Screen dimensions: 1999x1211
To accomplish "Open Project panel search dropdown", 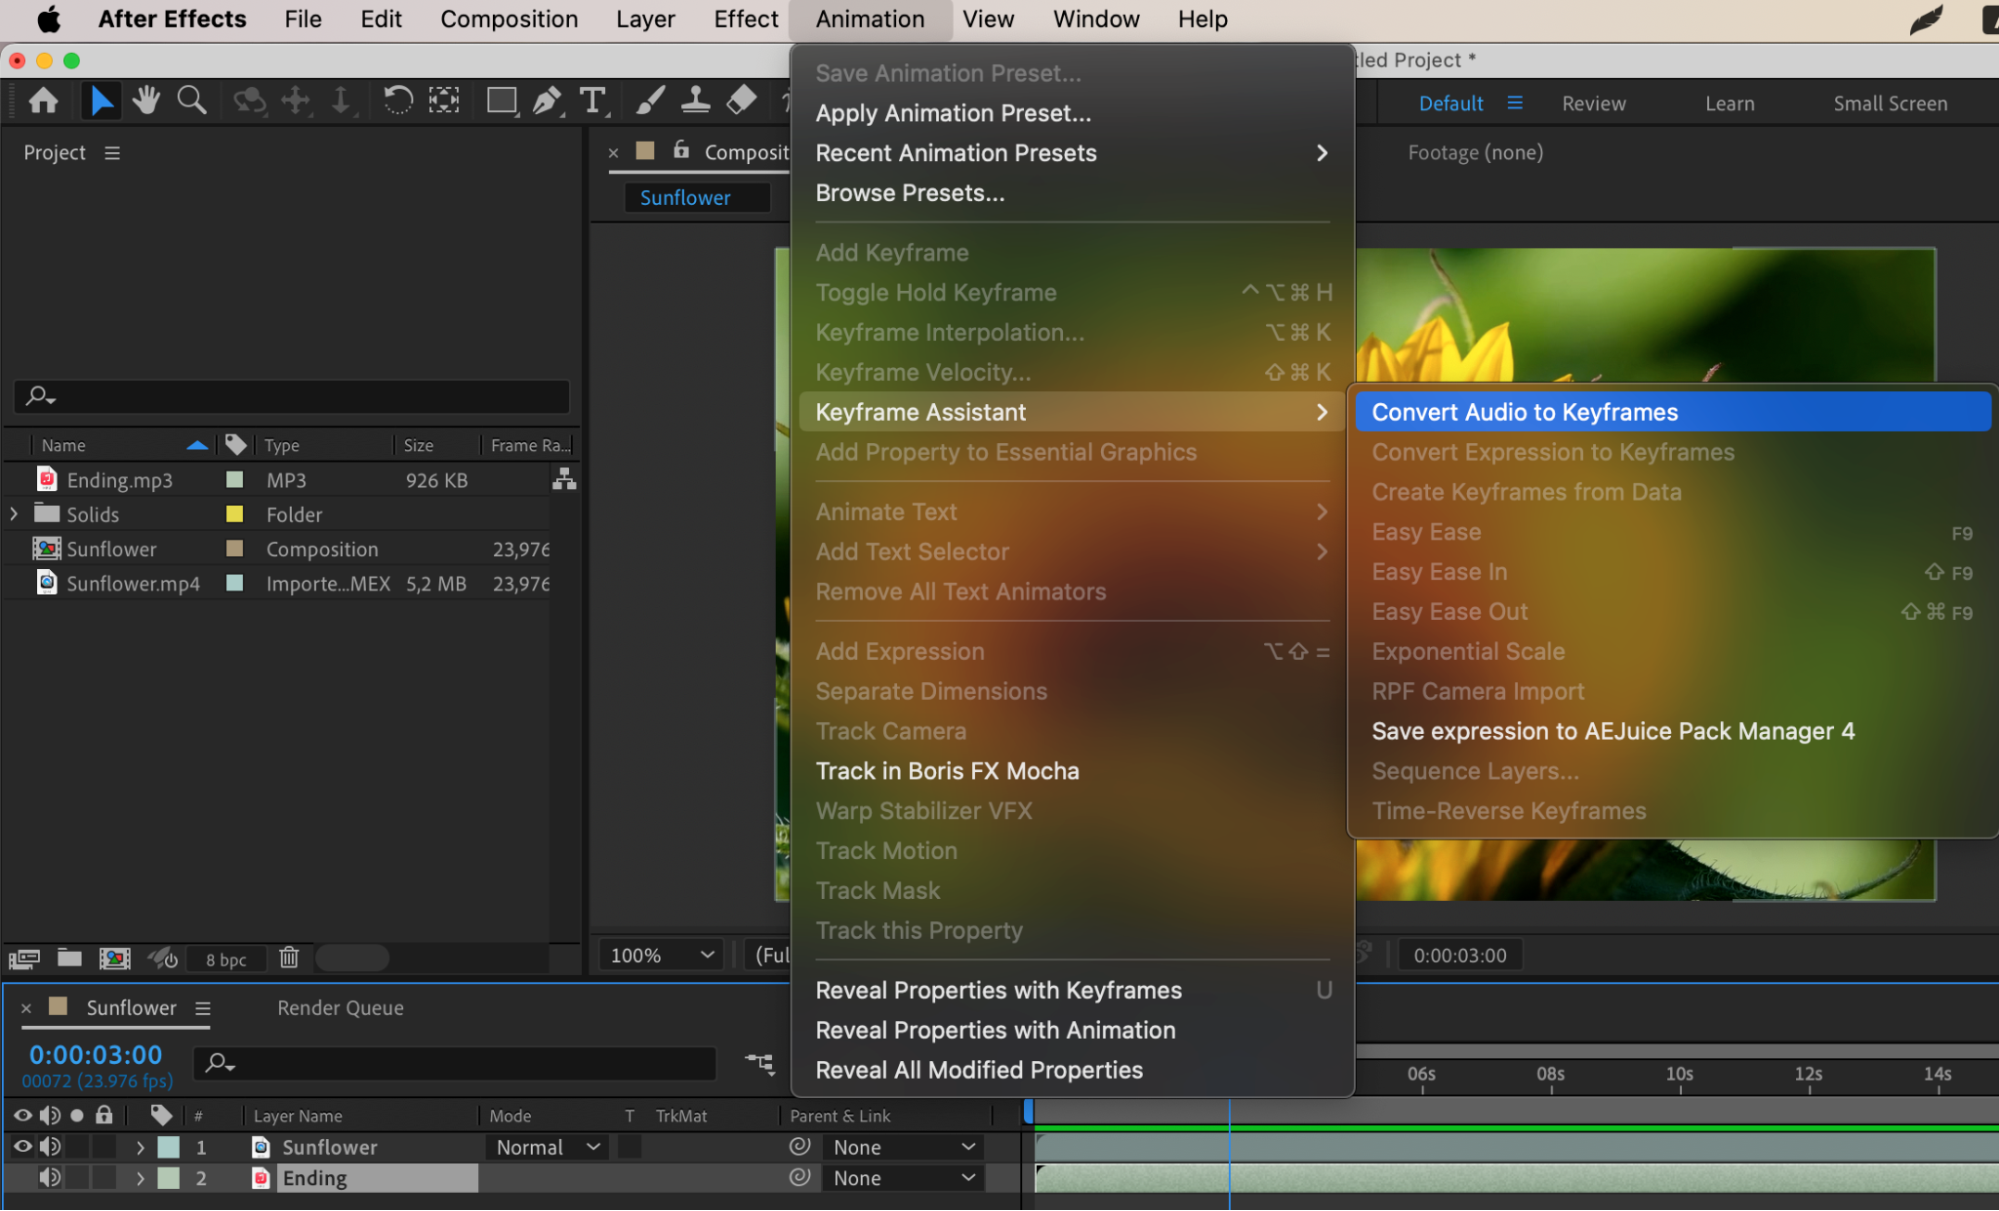I will [x=40, y=397].
